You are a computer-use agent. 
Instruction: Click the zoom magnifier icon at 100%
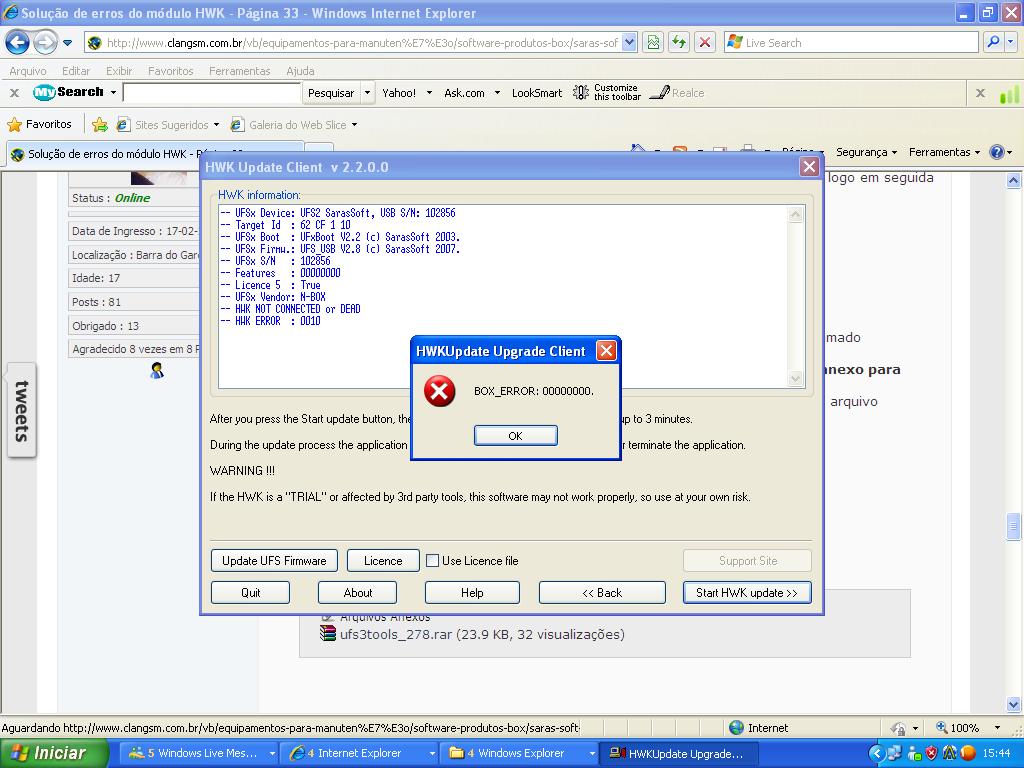click(x=942, y=728)
